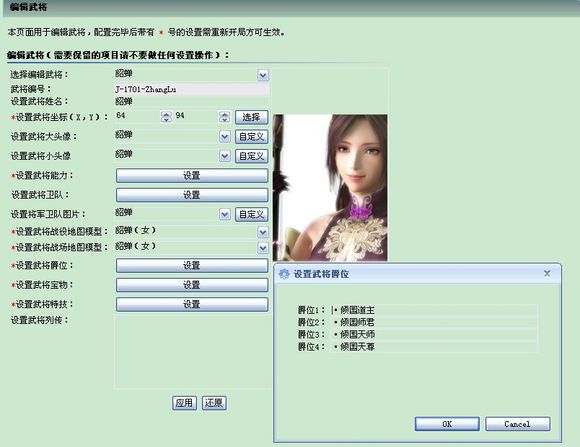Click 爵位2 field 倾国师君
This screenshot has height=447, width=580.
434,322
